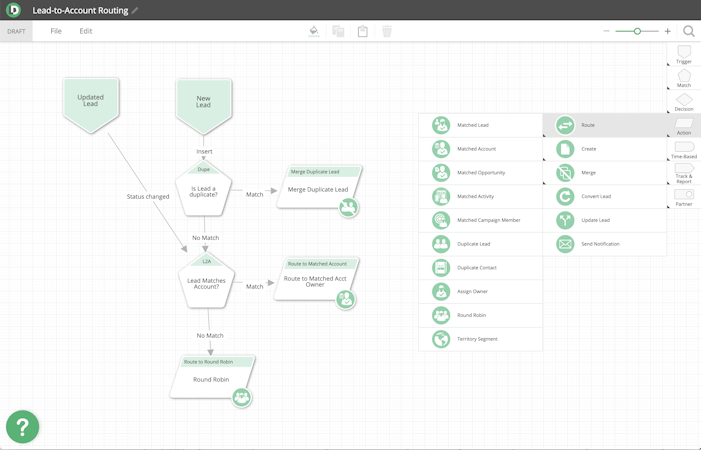Expand Match palette corner arrow
The width and height of the screenshot is (701, 450).
(x=668, y=88)
